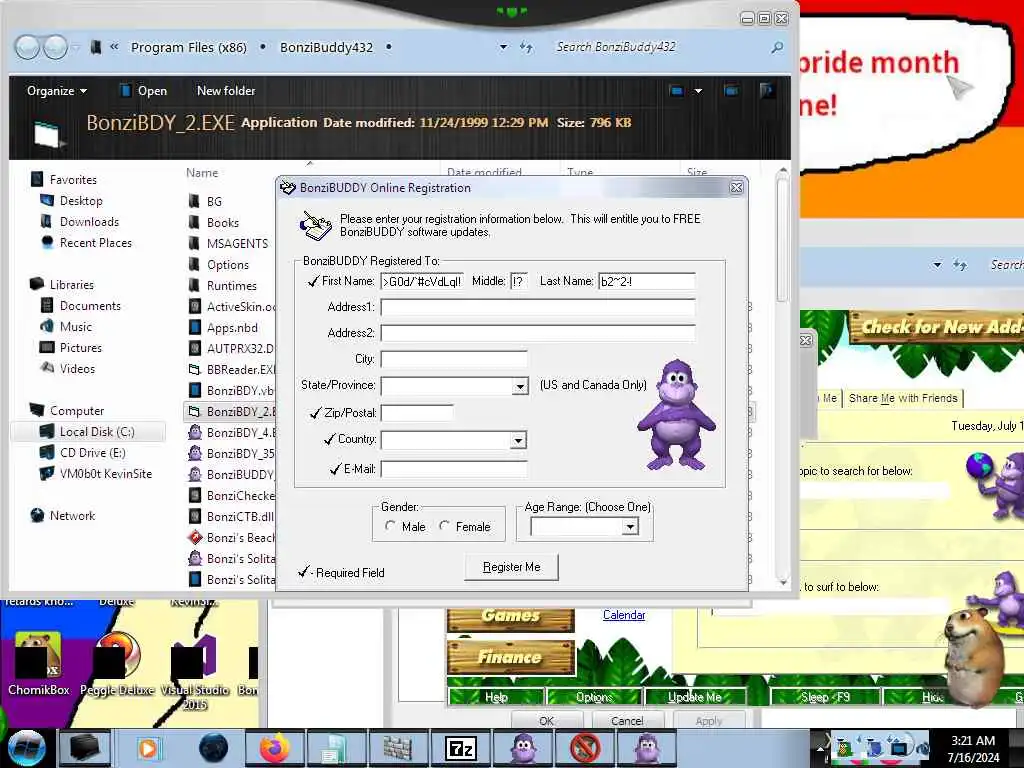Click the Finance button in Bonzi window
This screenshot has width=1024, height=768.
click(511, 657)
